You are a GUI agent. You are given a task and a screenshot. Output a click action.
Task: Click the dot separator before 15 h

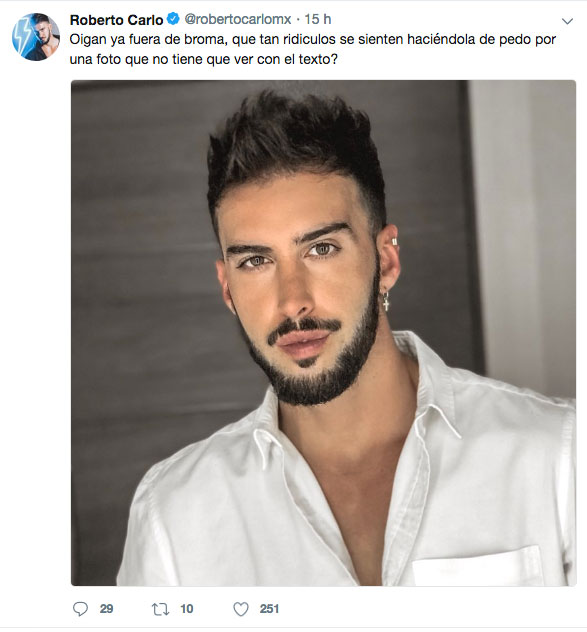[x=298, y=19]
